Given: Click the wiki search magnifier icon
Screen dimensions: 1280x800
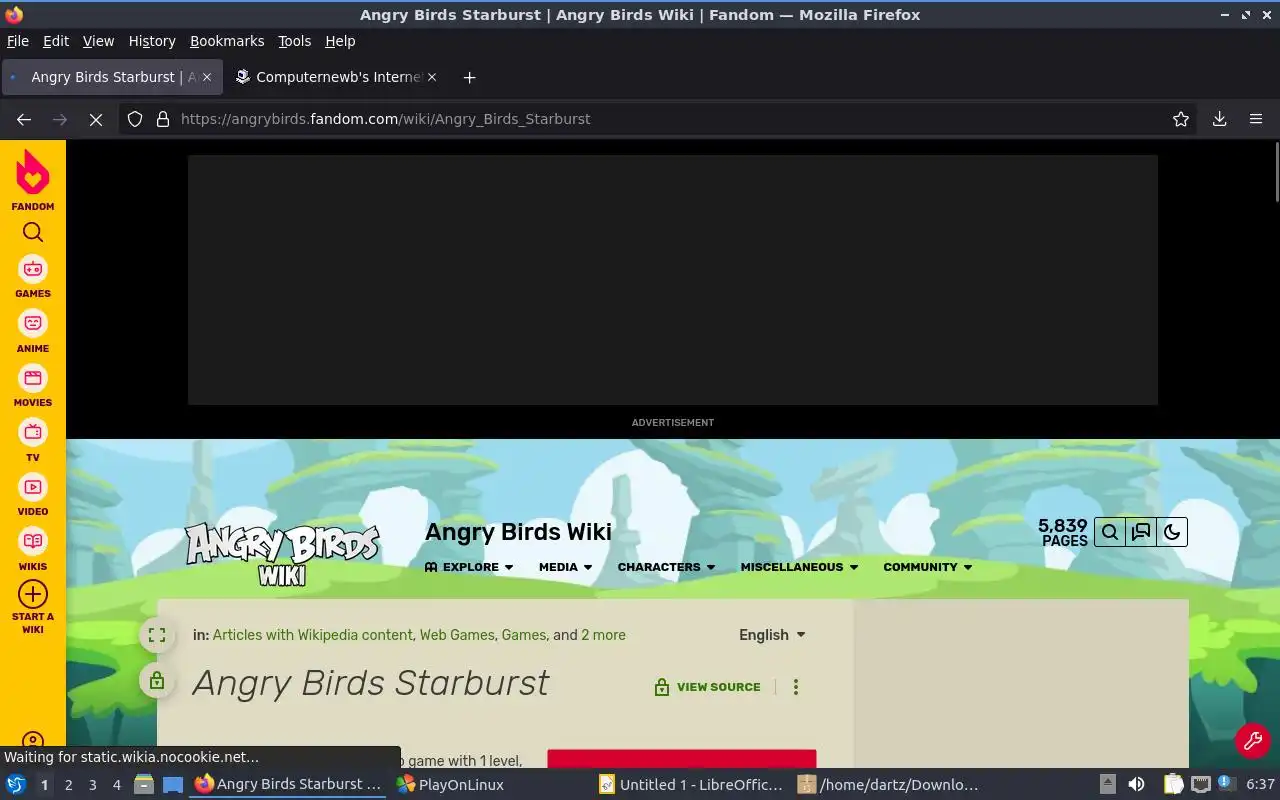Looking at the screenshot, I should coord(1110,532).
